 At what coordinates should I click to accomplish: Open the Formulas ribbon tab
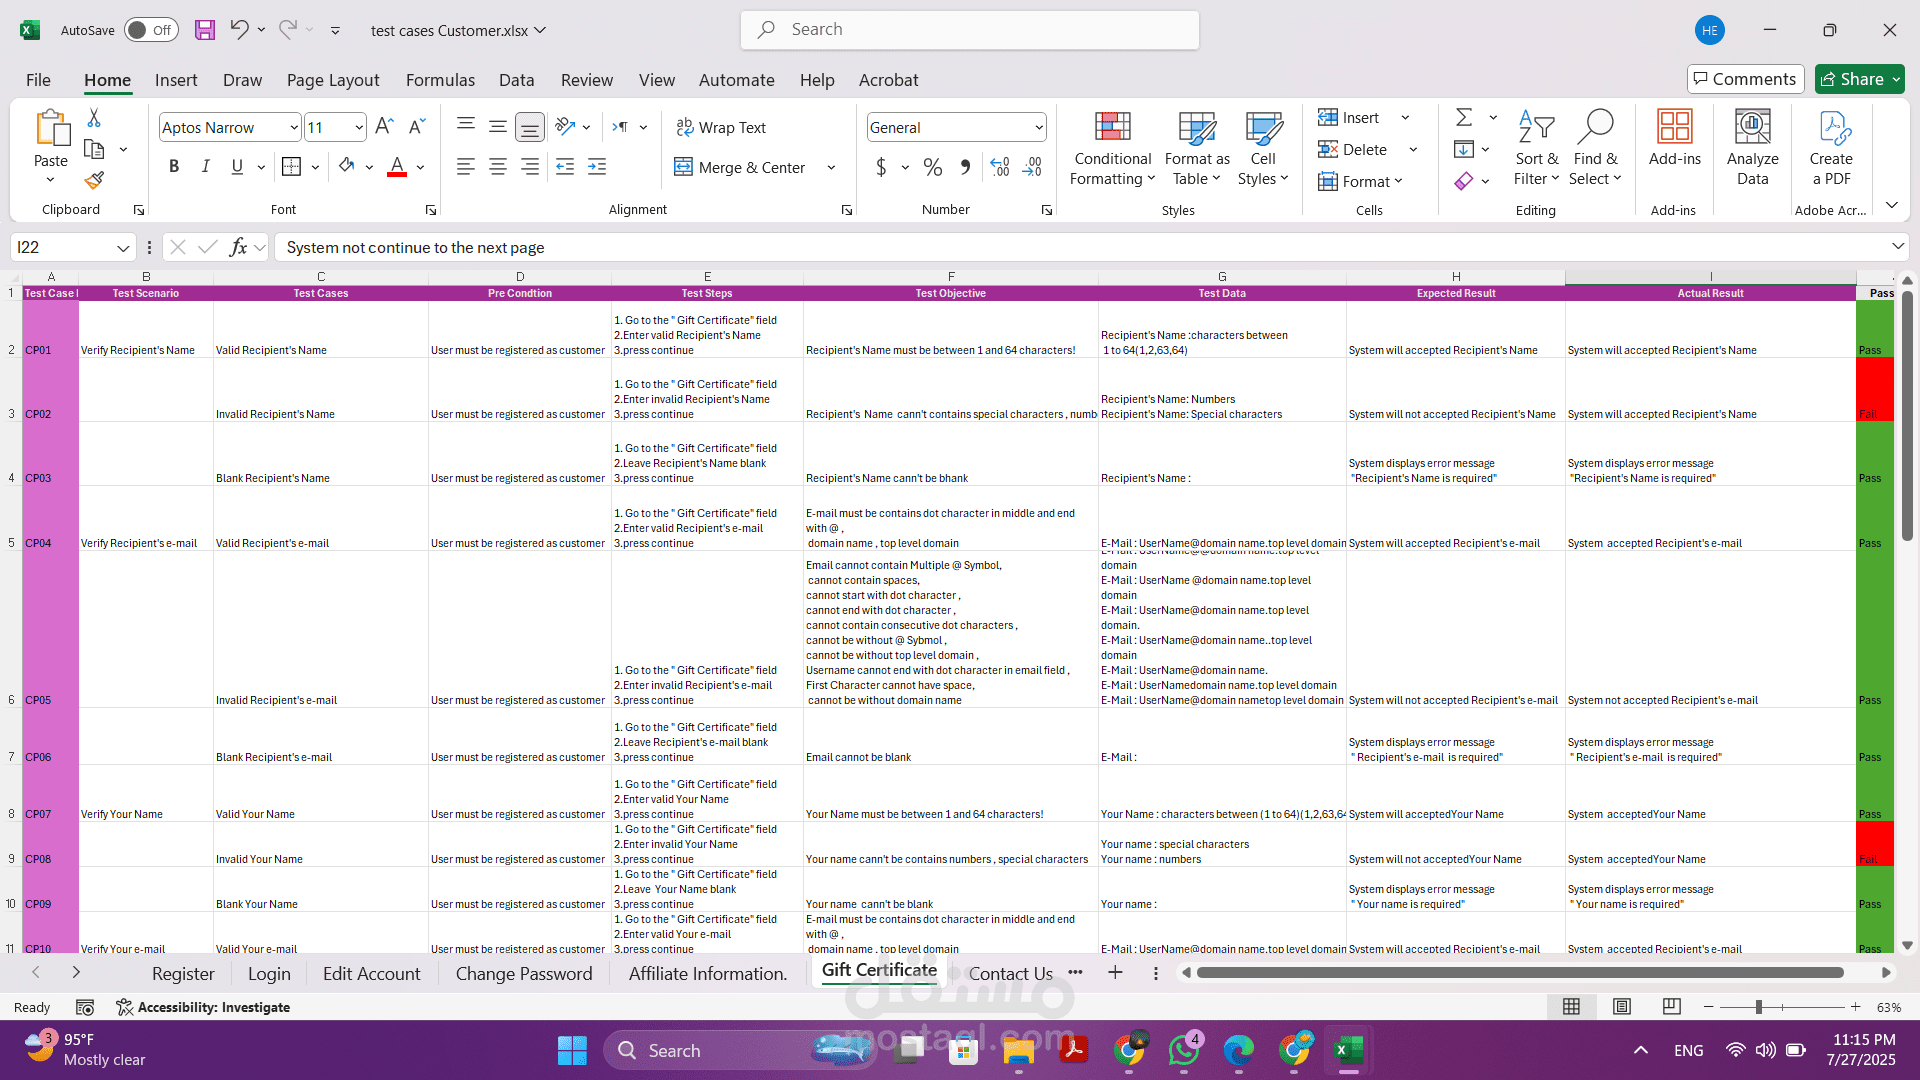coord(440,80)
